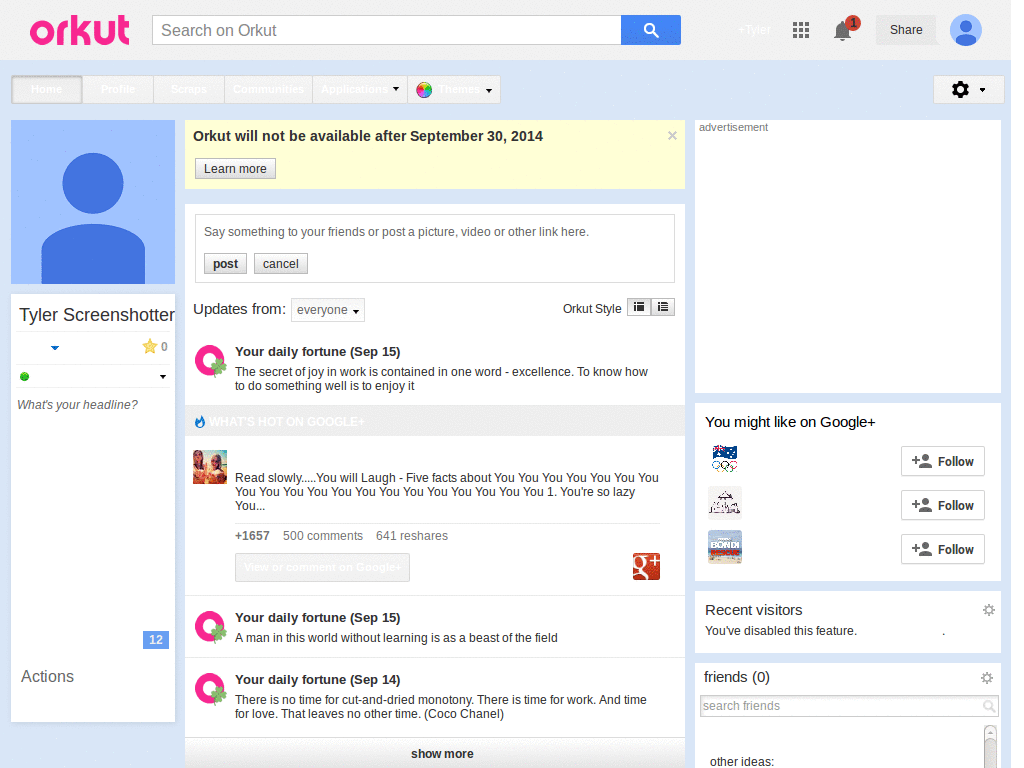Click the large profile picture
1024x768 pixels.
coord(93,202)
